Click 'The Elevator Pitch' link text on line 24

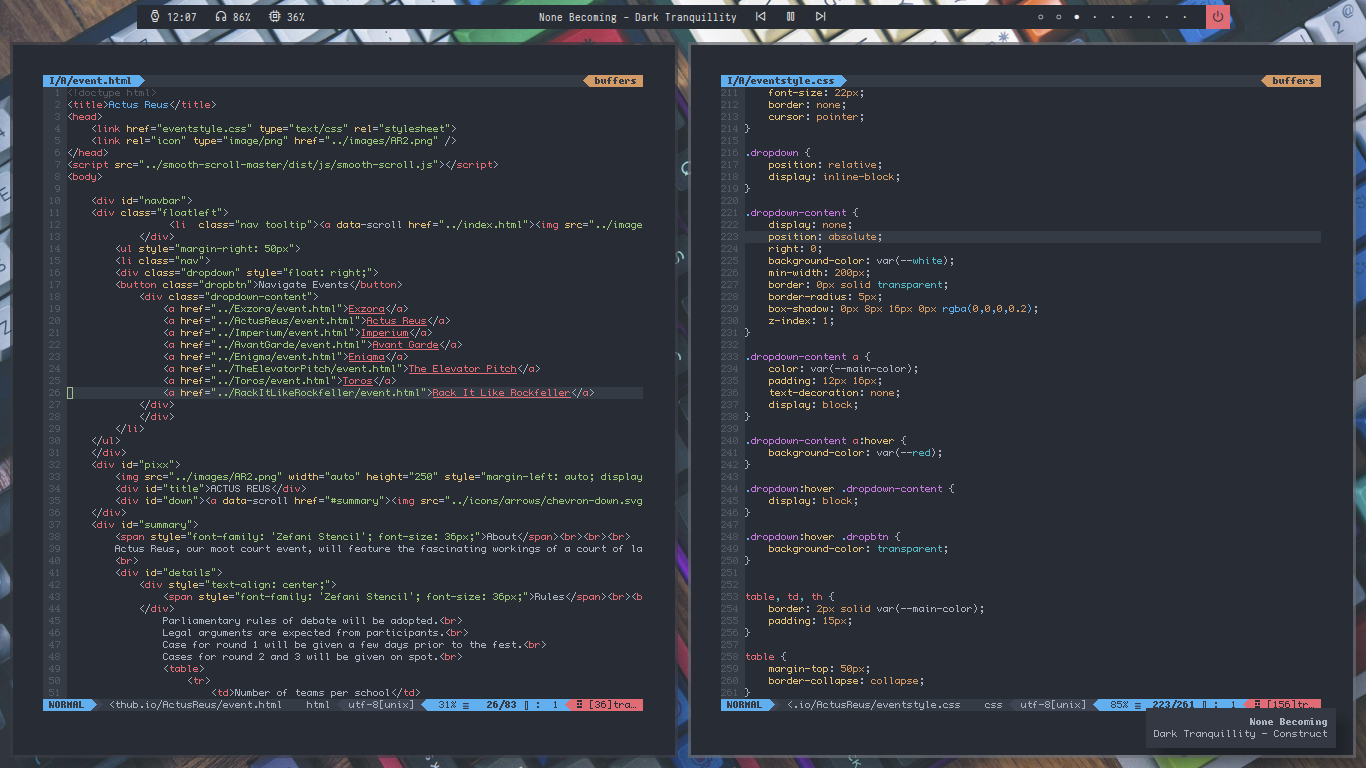[462, 369]
